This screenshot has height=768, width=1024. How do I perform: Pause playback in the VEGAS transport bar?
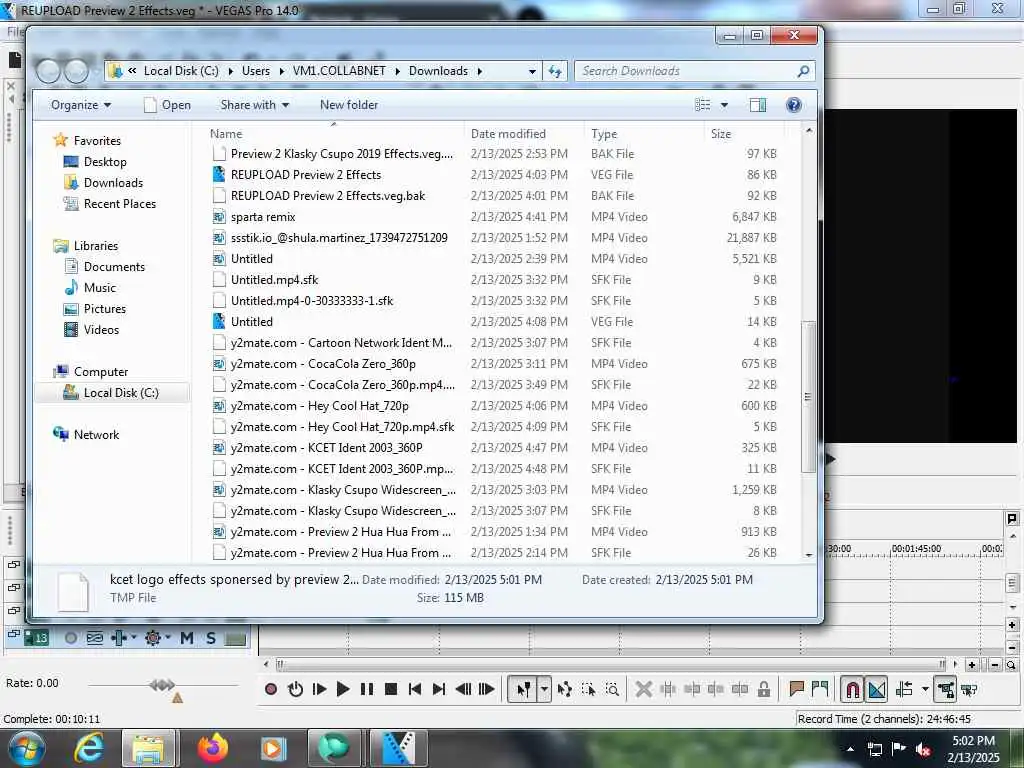tap(366, 689)
